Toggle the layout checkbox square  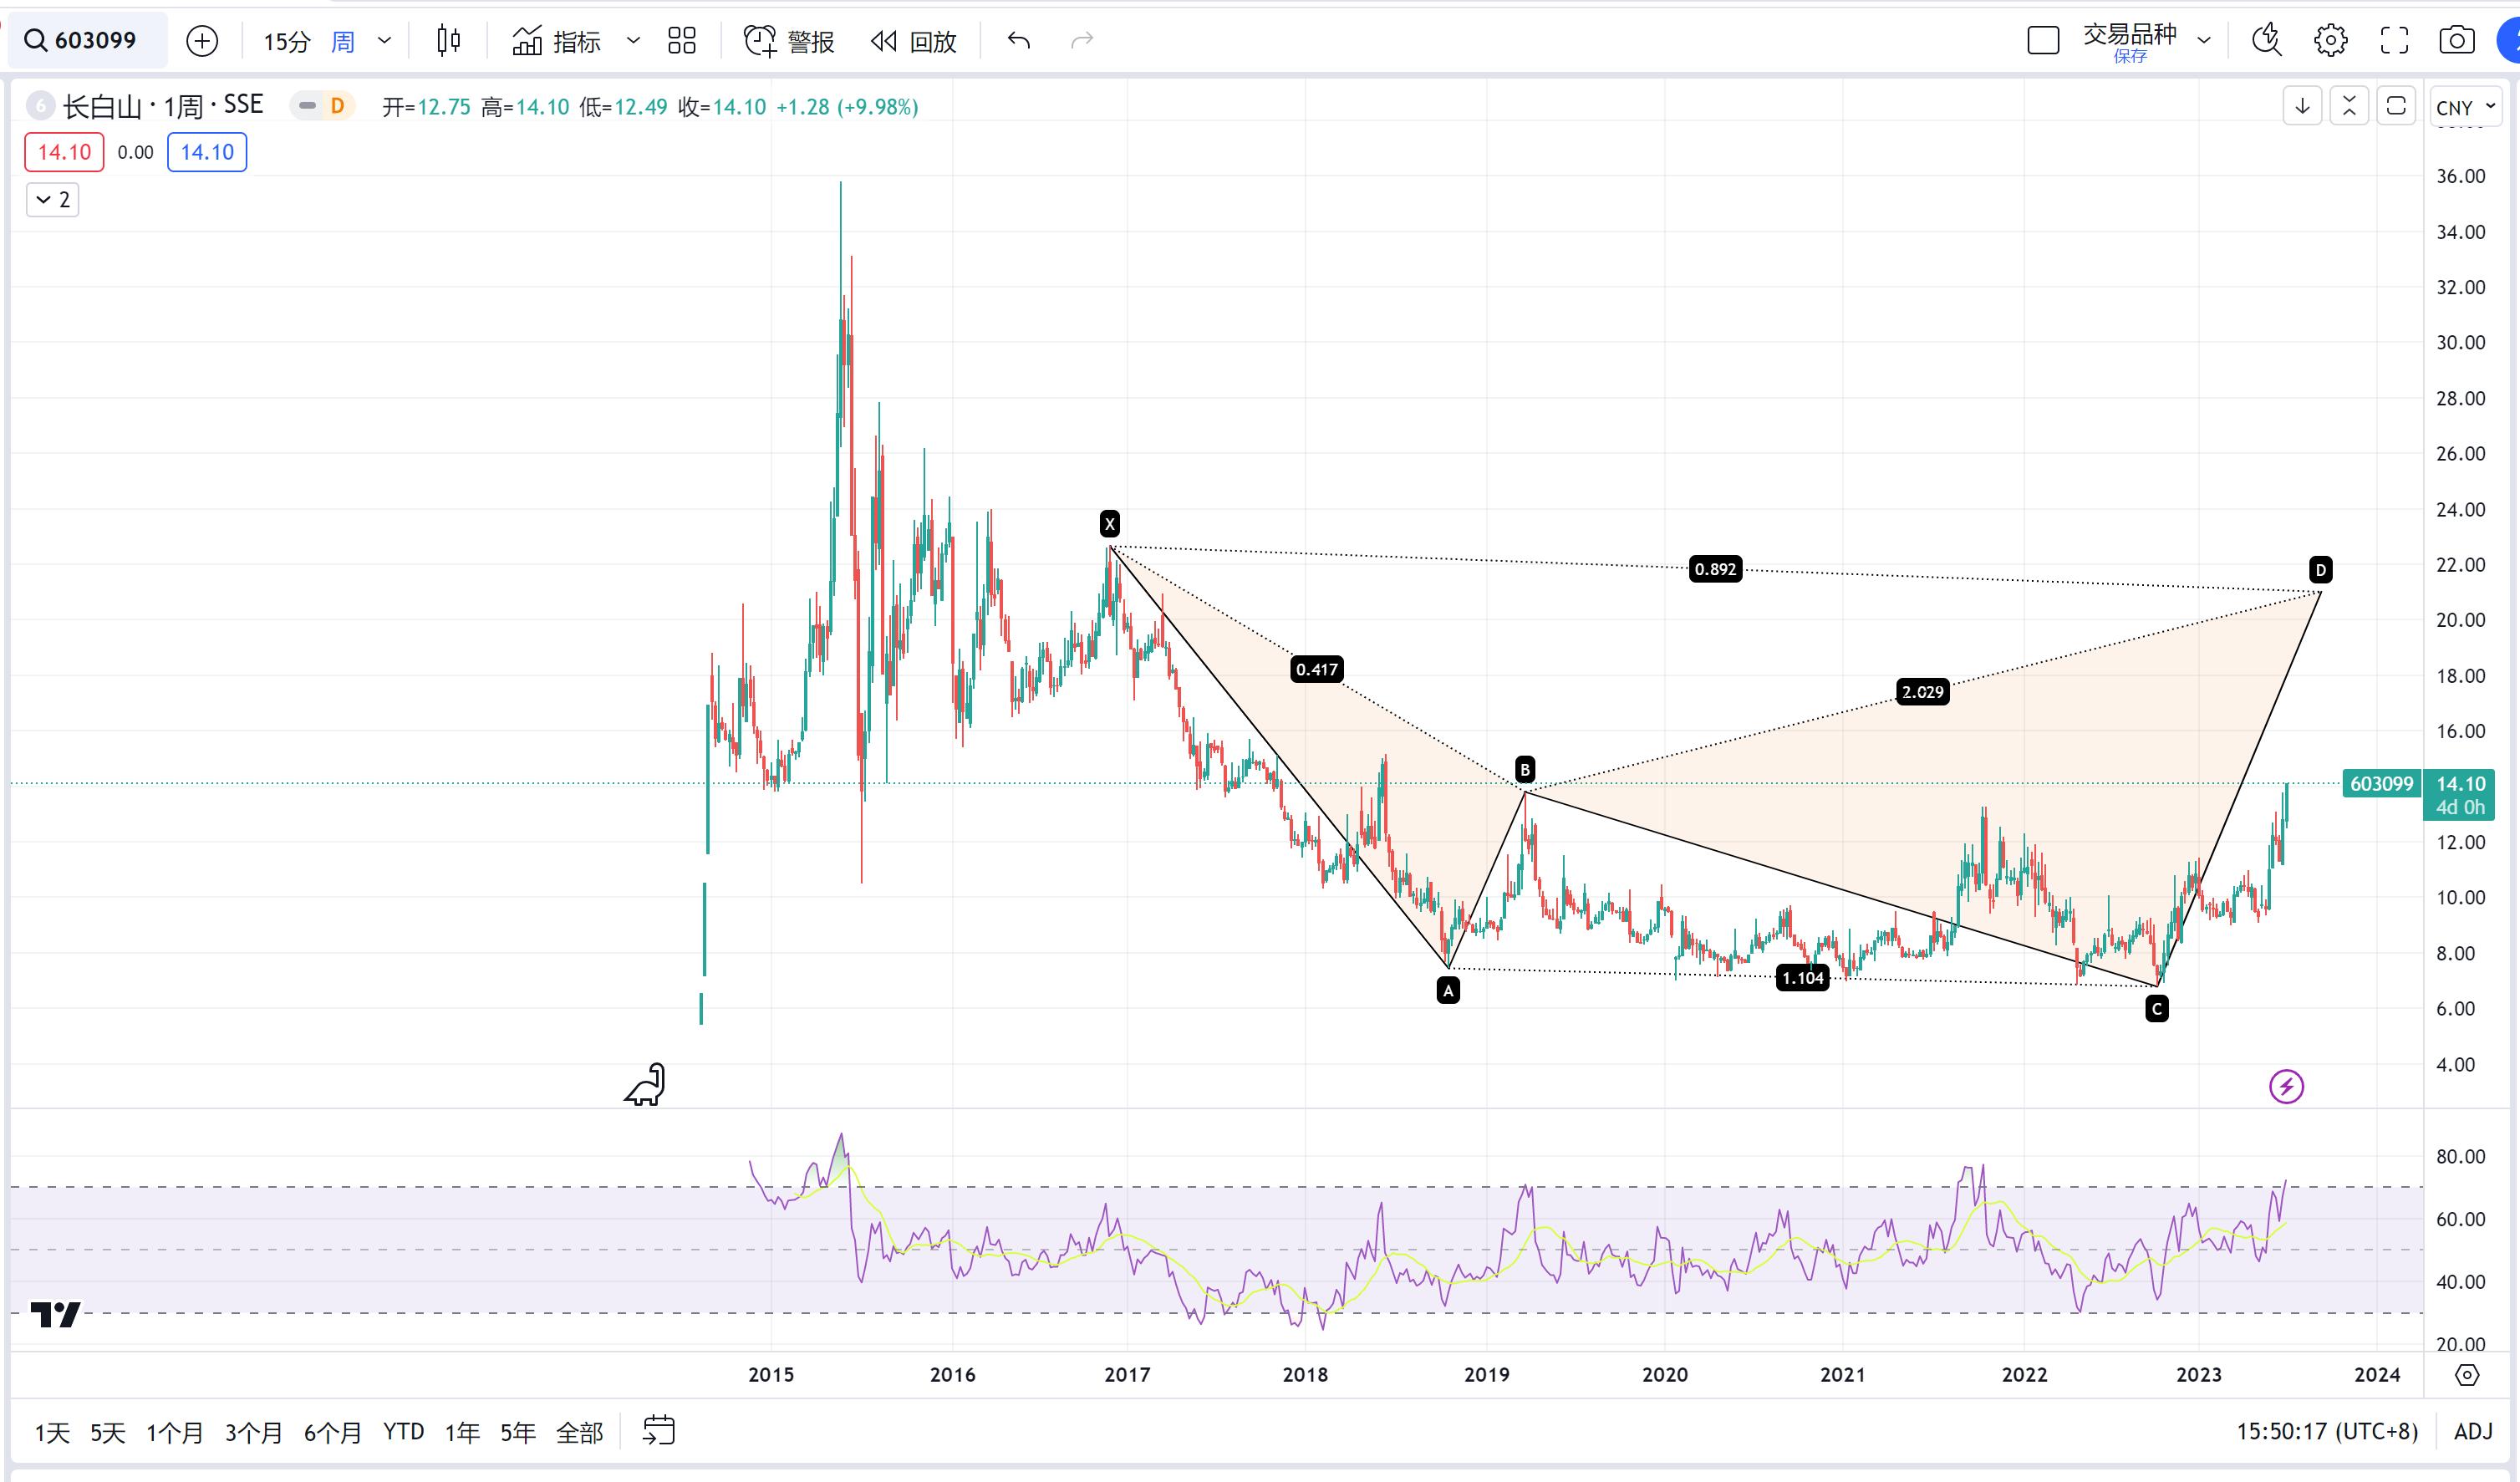coord(2043,41)
